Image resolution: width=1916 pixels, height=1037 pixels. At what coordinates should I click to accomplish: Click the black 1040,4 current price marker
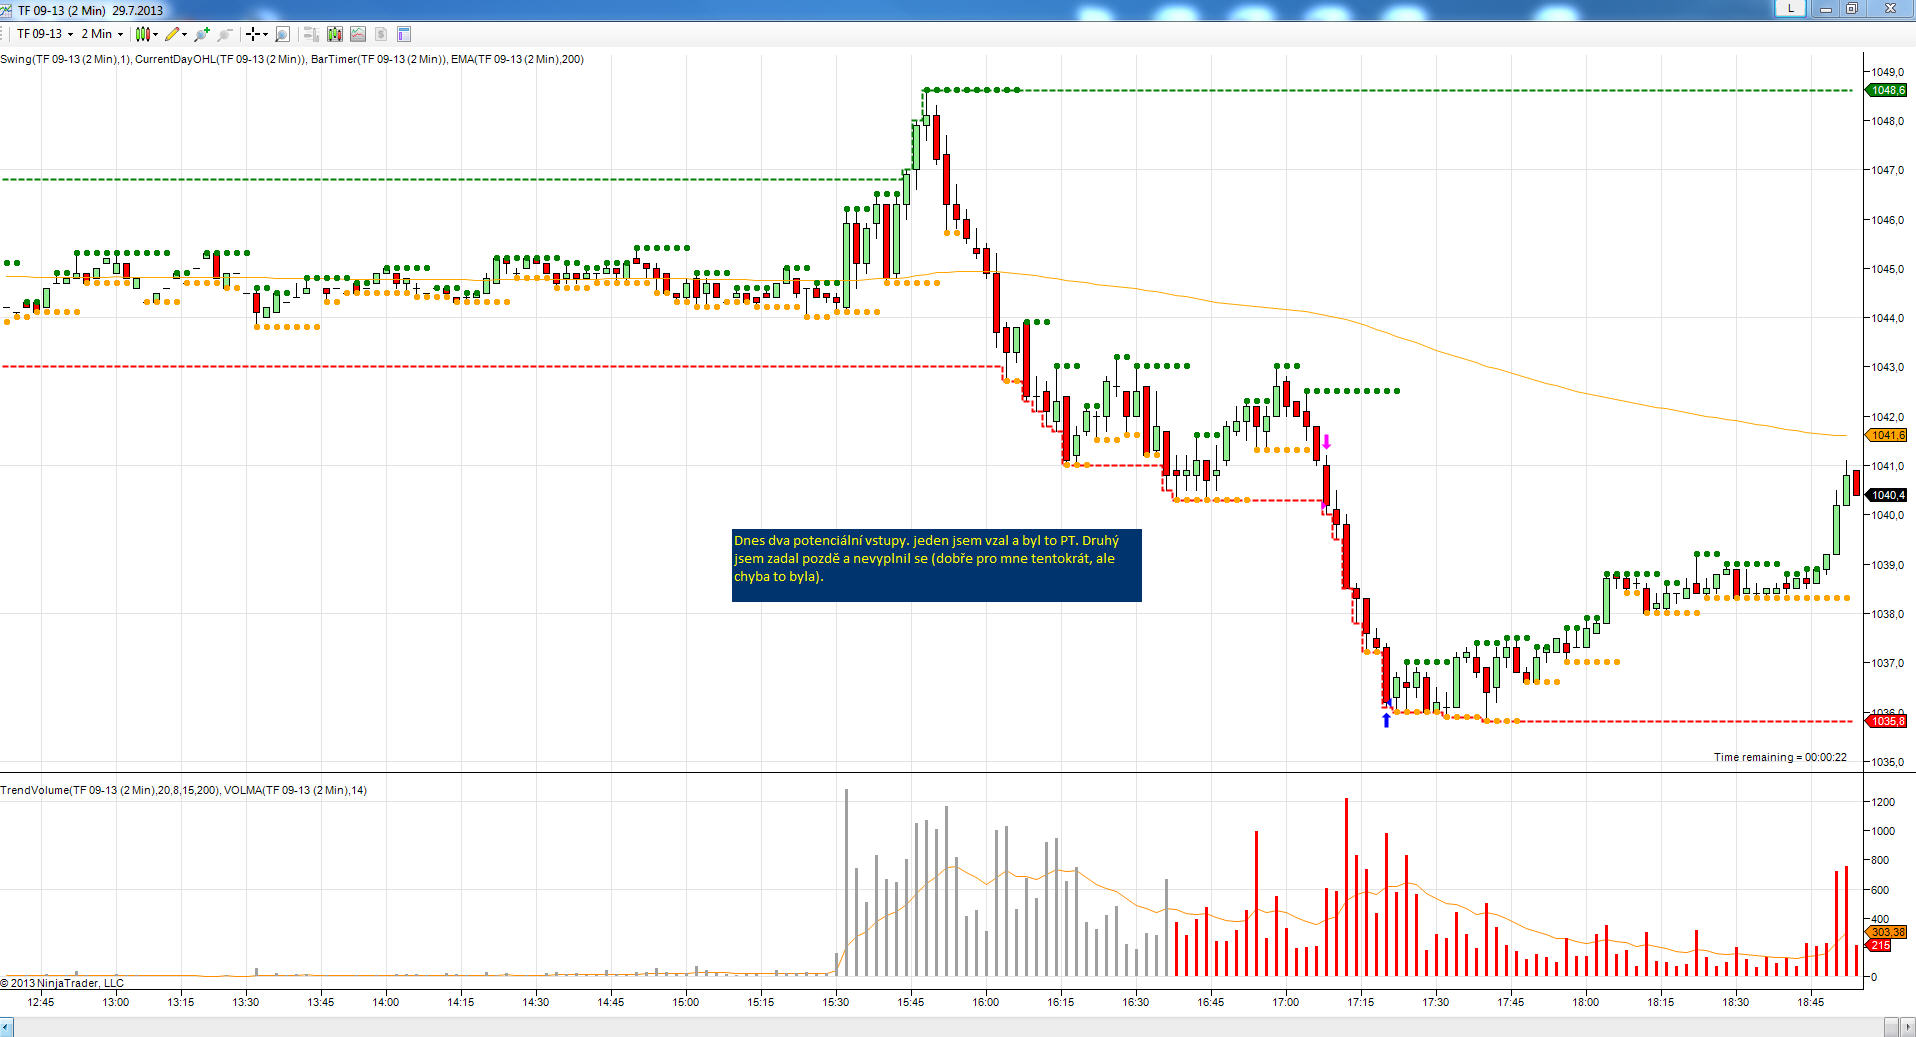pos(1887,495)
